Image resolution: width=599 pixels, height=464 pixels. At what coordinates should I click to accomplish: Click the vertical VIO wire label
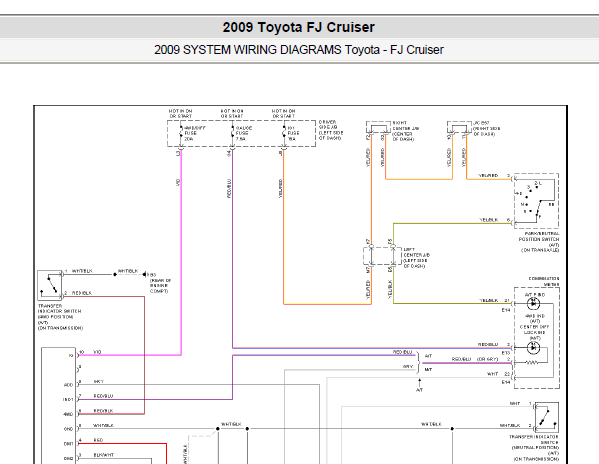point(178,182)
